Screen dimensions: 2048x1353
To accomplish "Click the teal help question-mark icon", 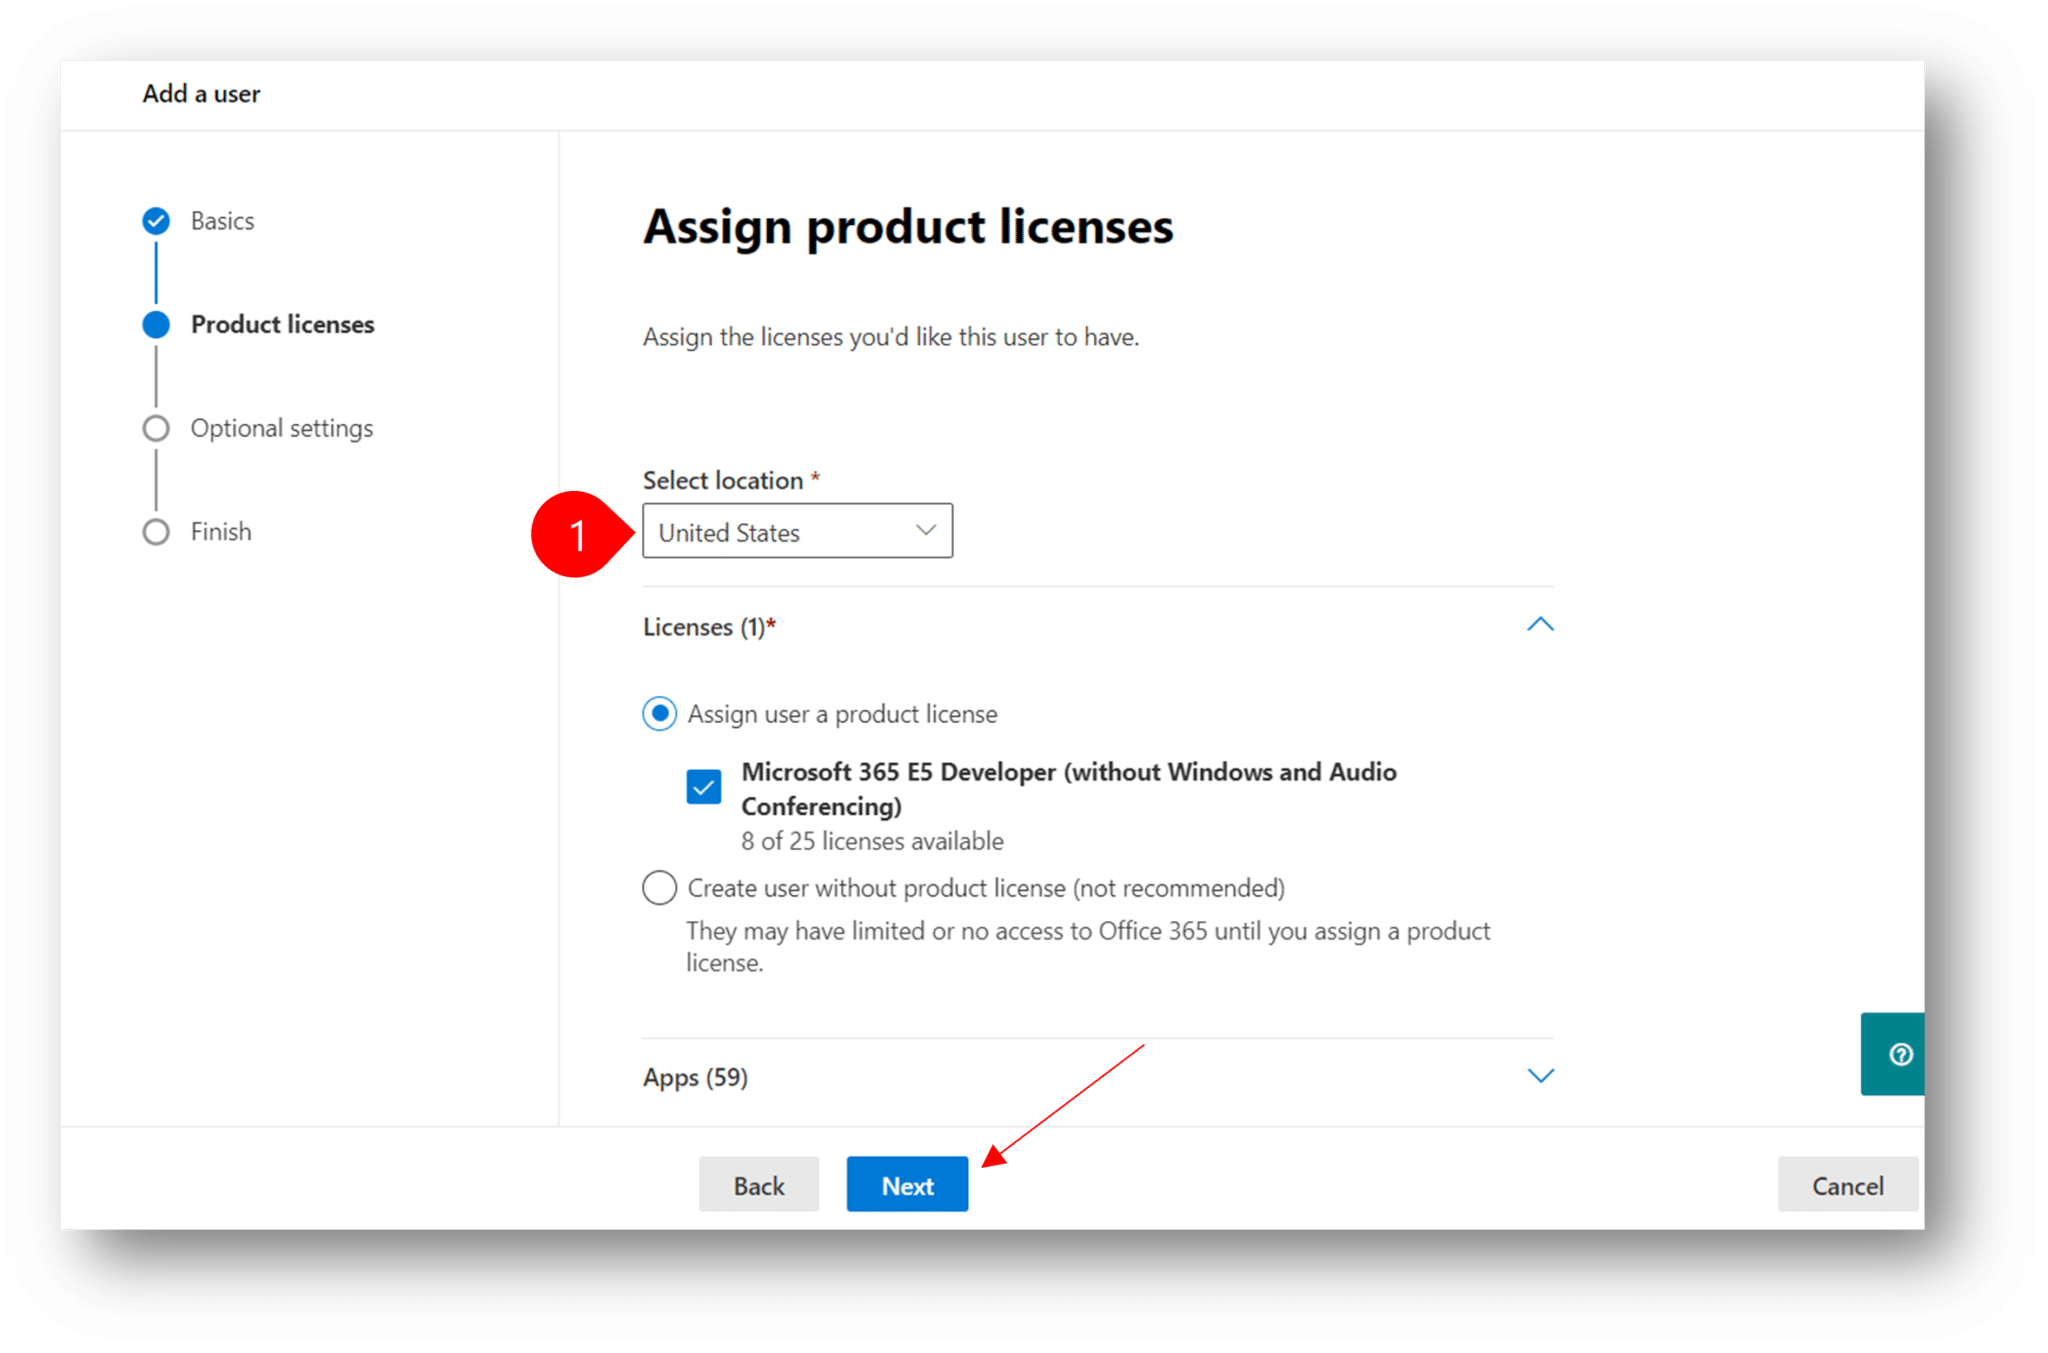I will pos(1899,1054).
